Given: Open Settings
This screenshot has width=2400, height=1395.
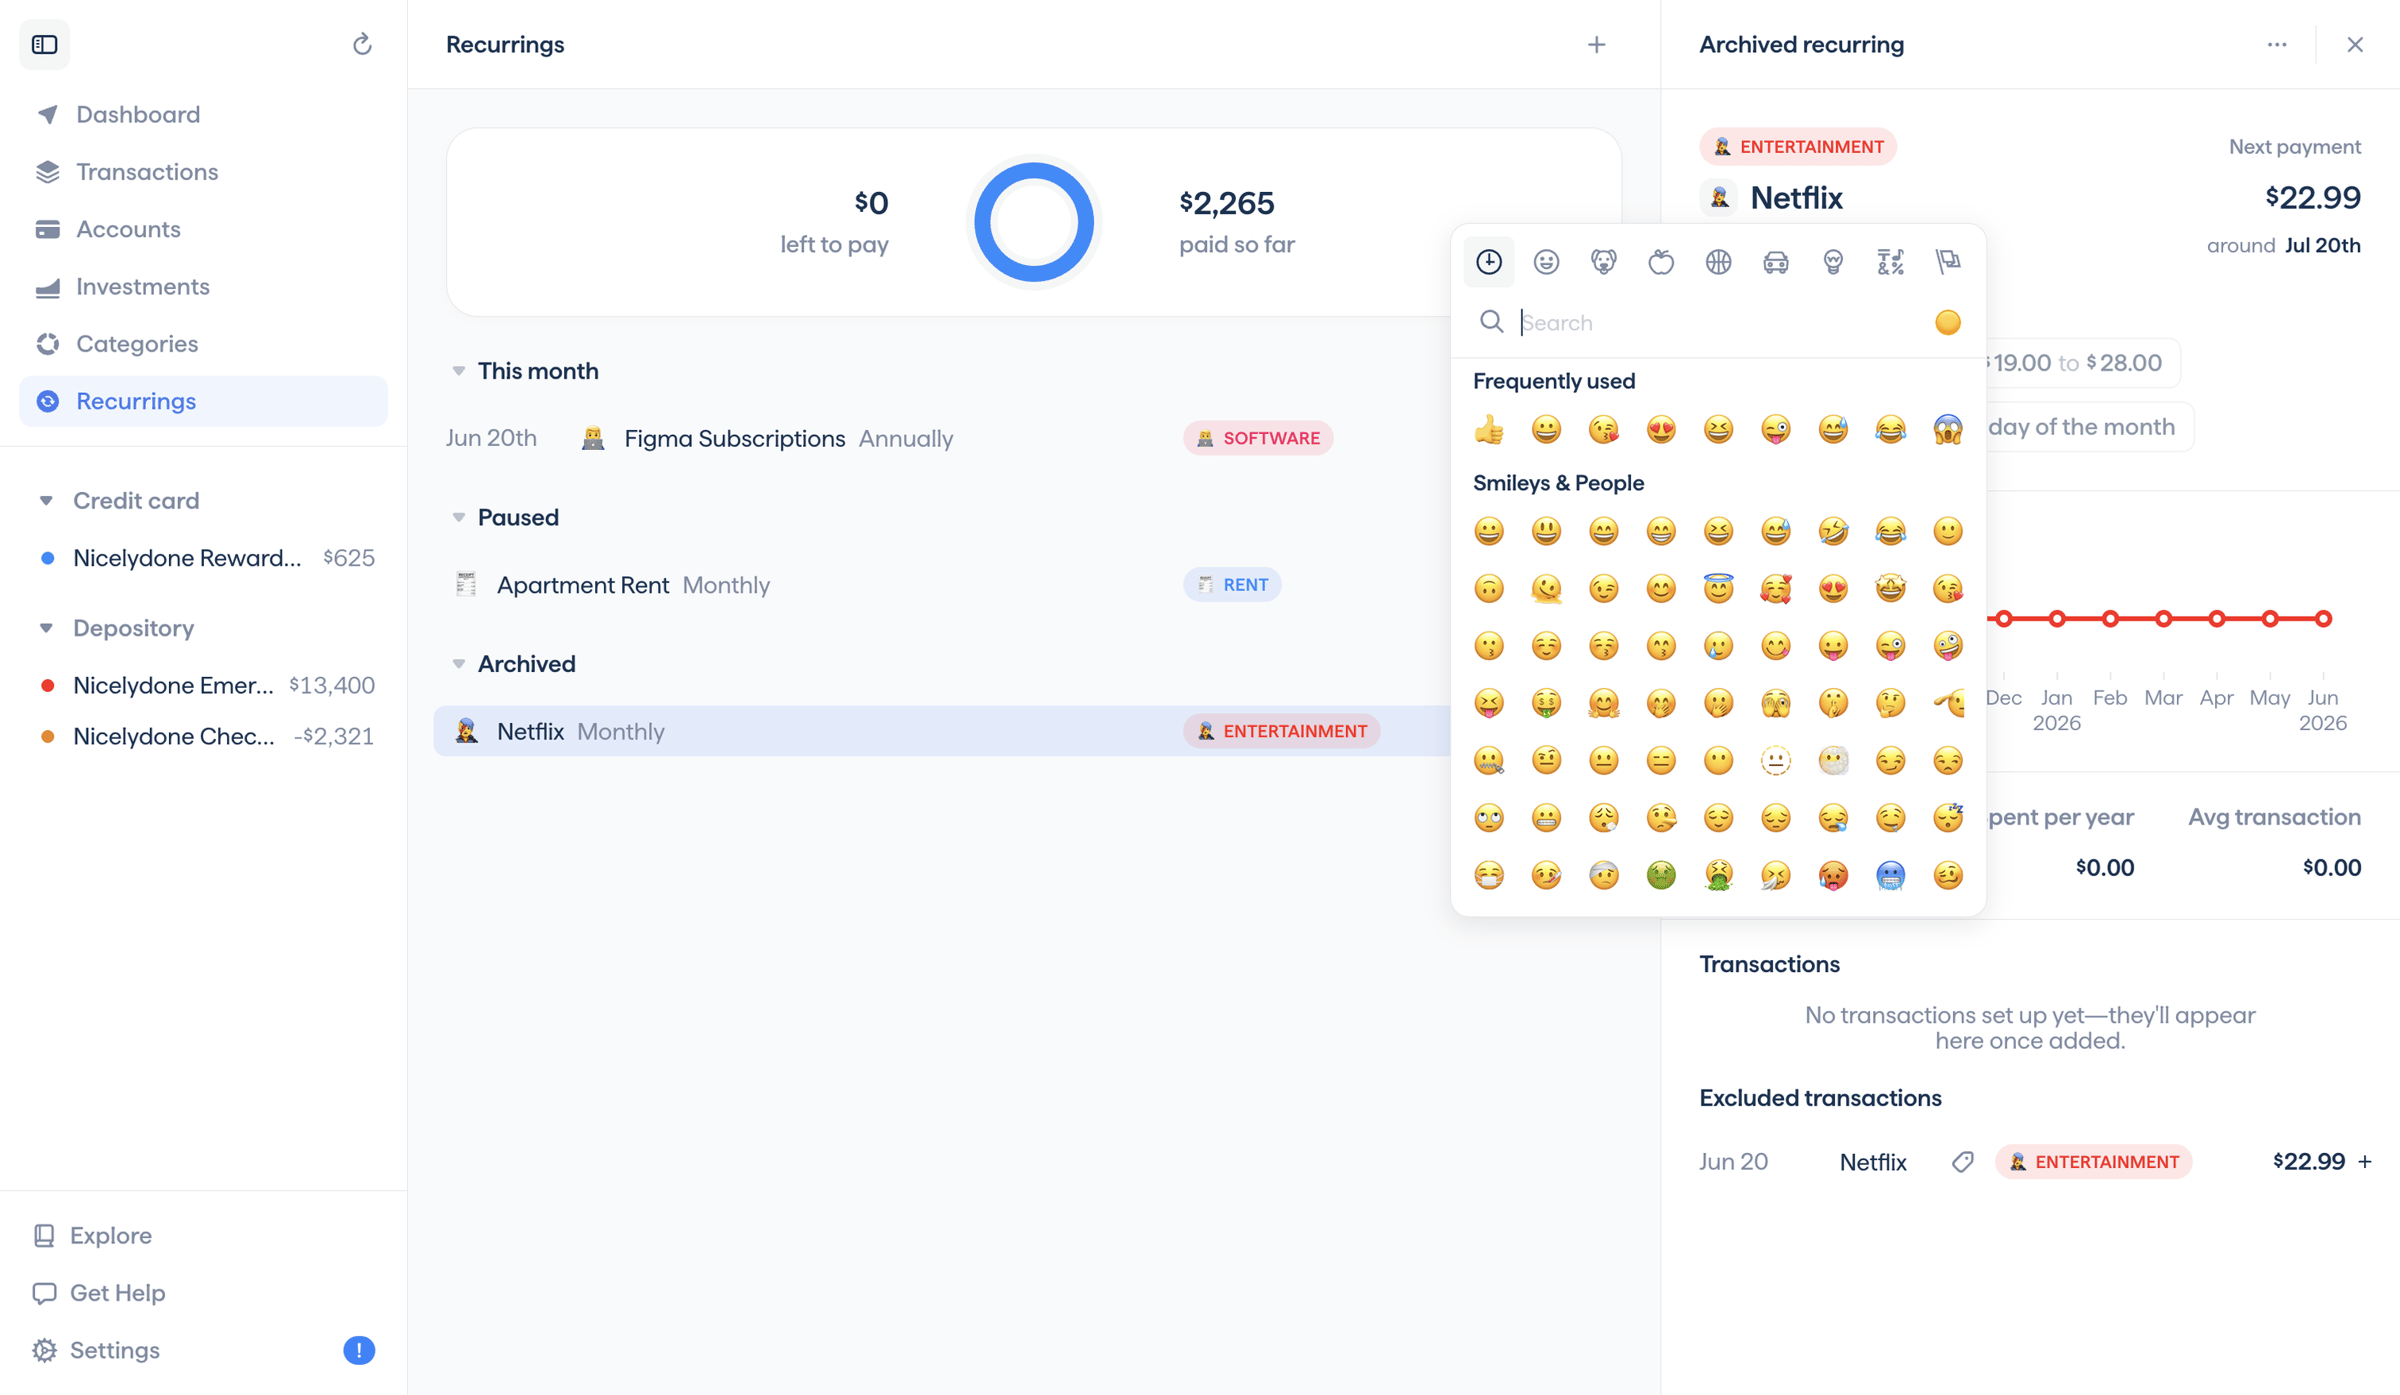Looking at the screenshot, I should 96,1350.
